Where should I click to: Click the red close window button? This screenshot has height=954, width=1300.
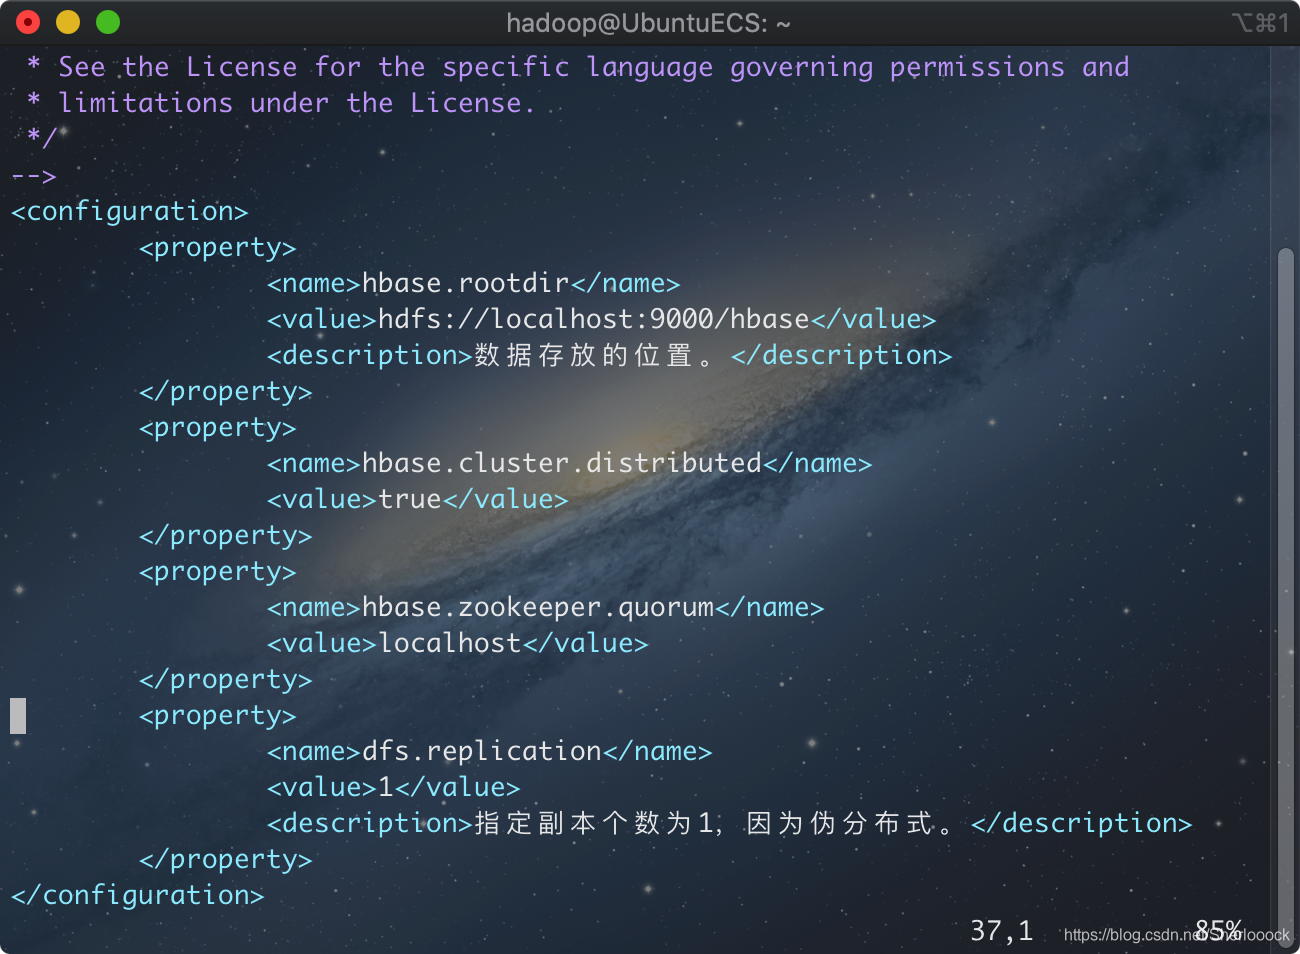point(28,22)
